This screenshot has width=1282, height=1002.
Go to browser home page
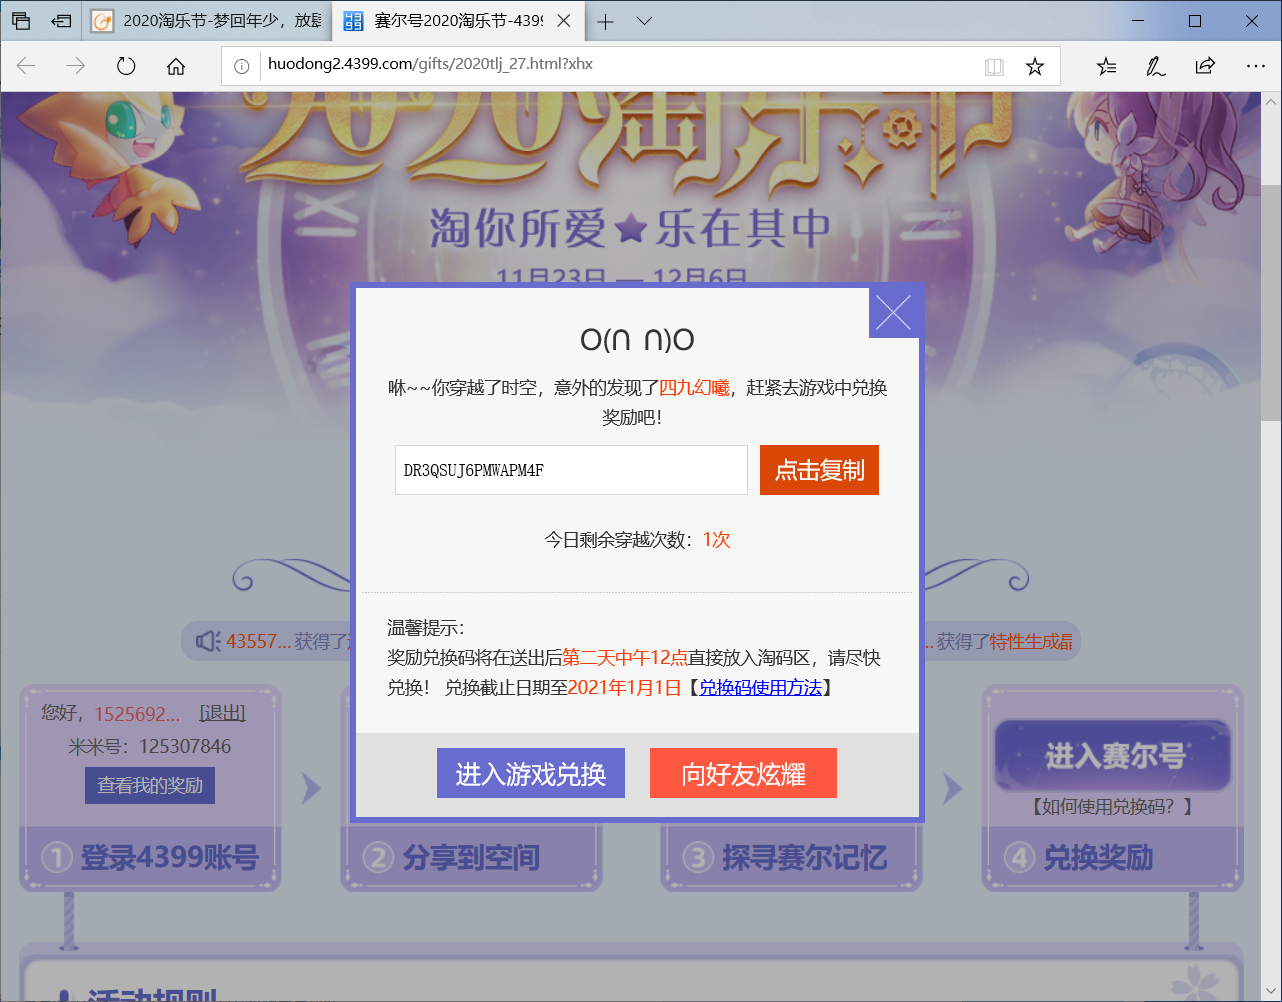tap(176, 66)
